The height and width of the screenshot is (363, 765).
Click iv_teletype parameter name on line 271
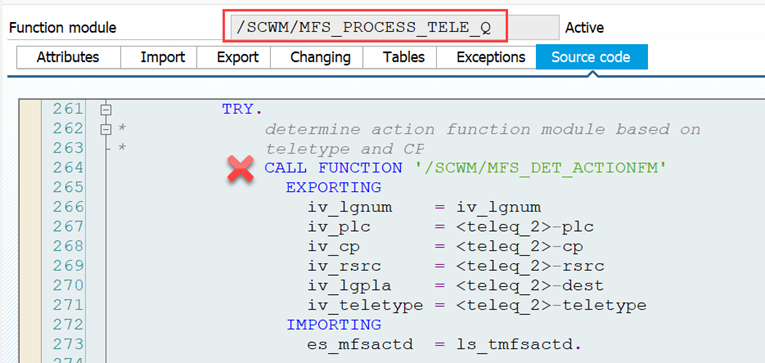[365, 306]
